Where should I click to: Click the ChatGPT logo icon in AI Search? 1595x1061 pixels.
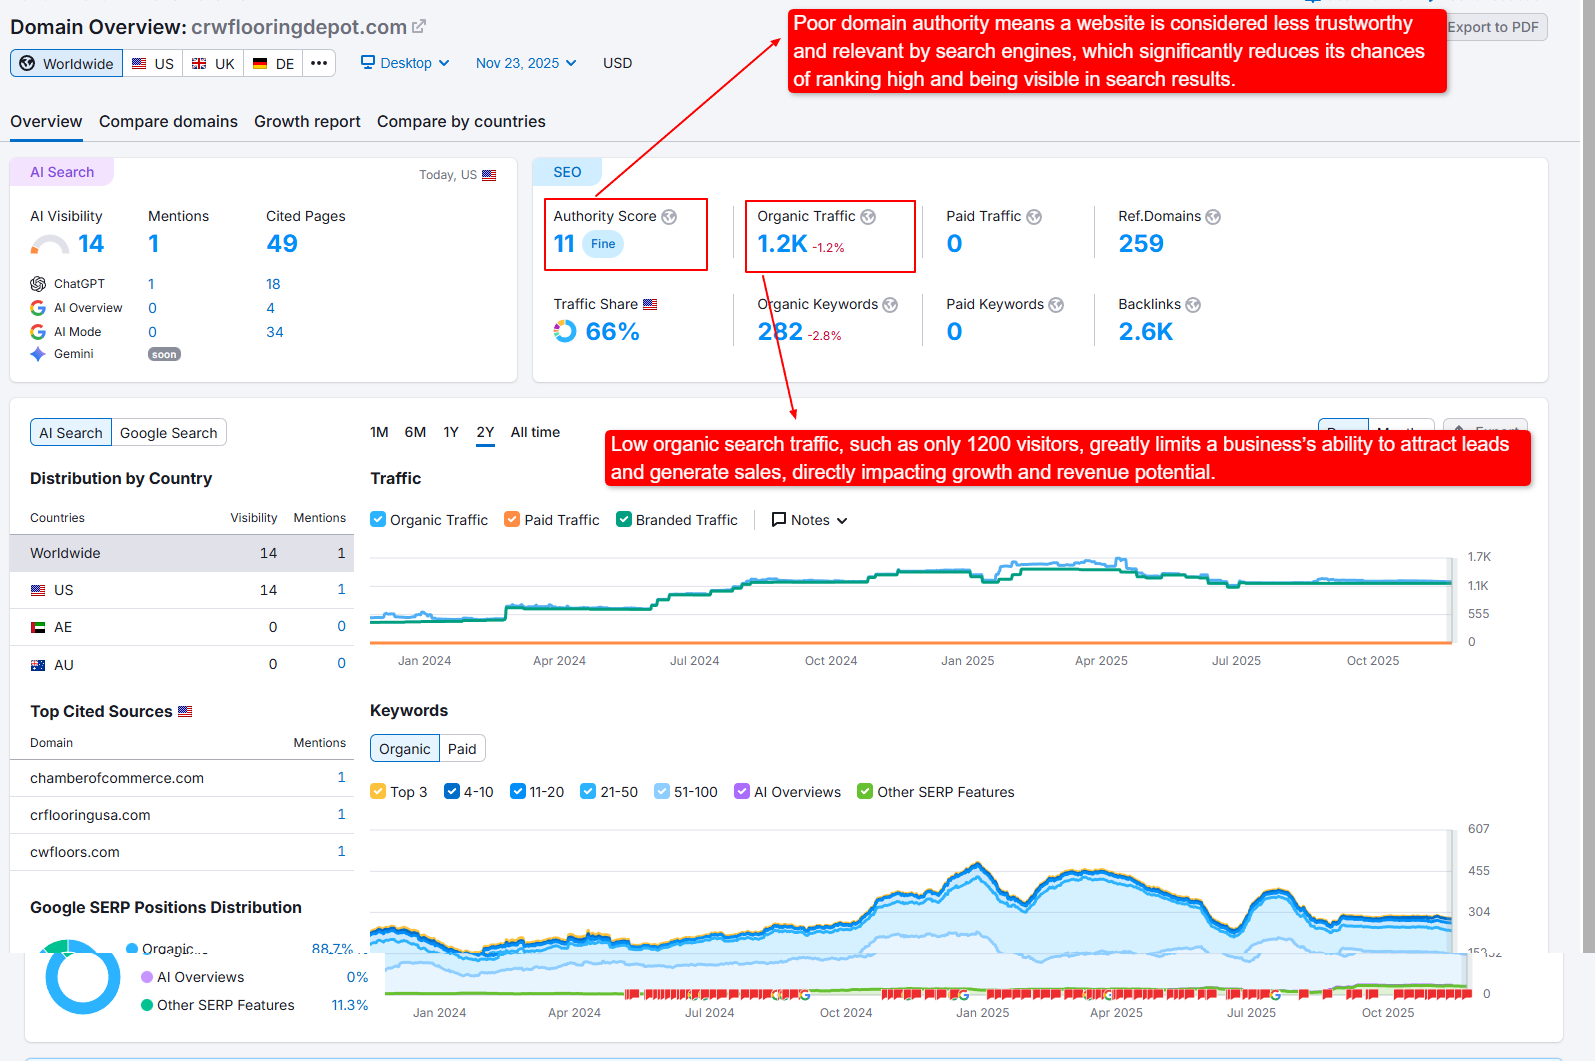point(38,284)
